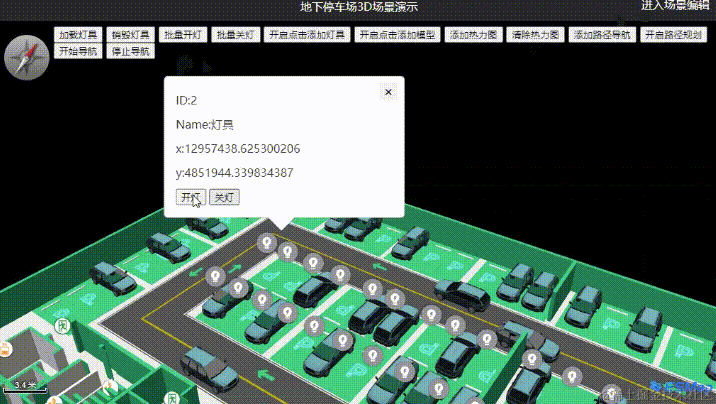Enable 开启点击添加模型 mode

click(397, 35)
